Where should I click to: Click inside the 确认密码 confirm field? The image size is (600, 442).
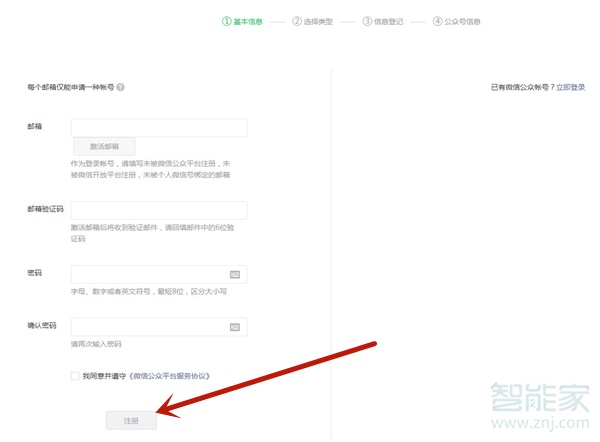(150, 327)
